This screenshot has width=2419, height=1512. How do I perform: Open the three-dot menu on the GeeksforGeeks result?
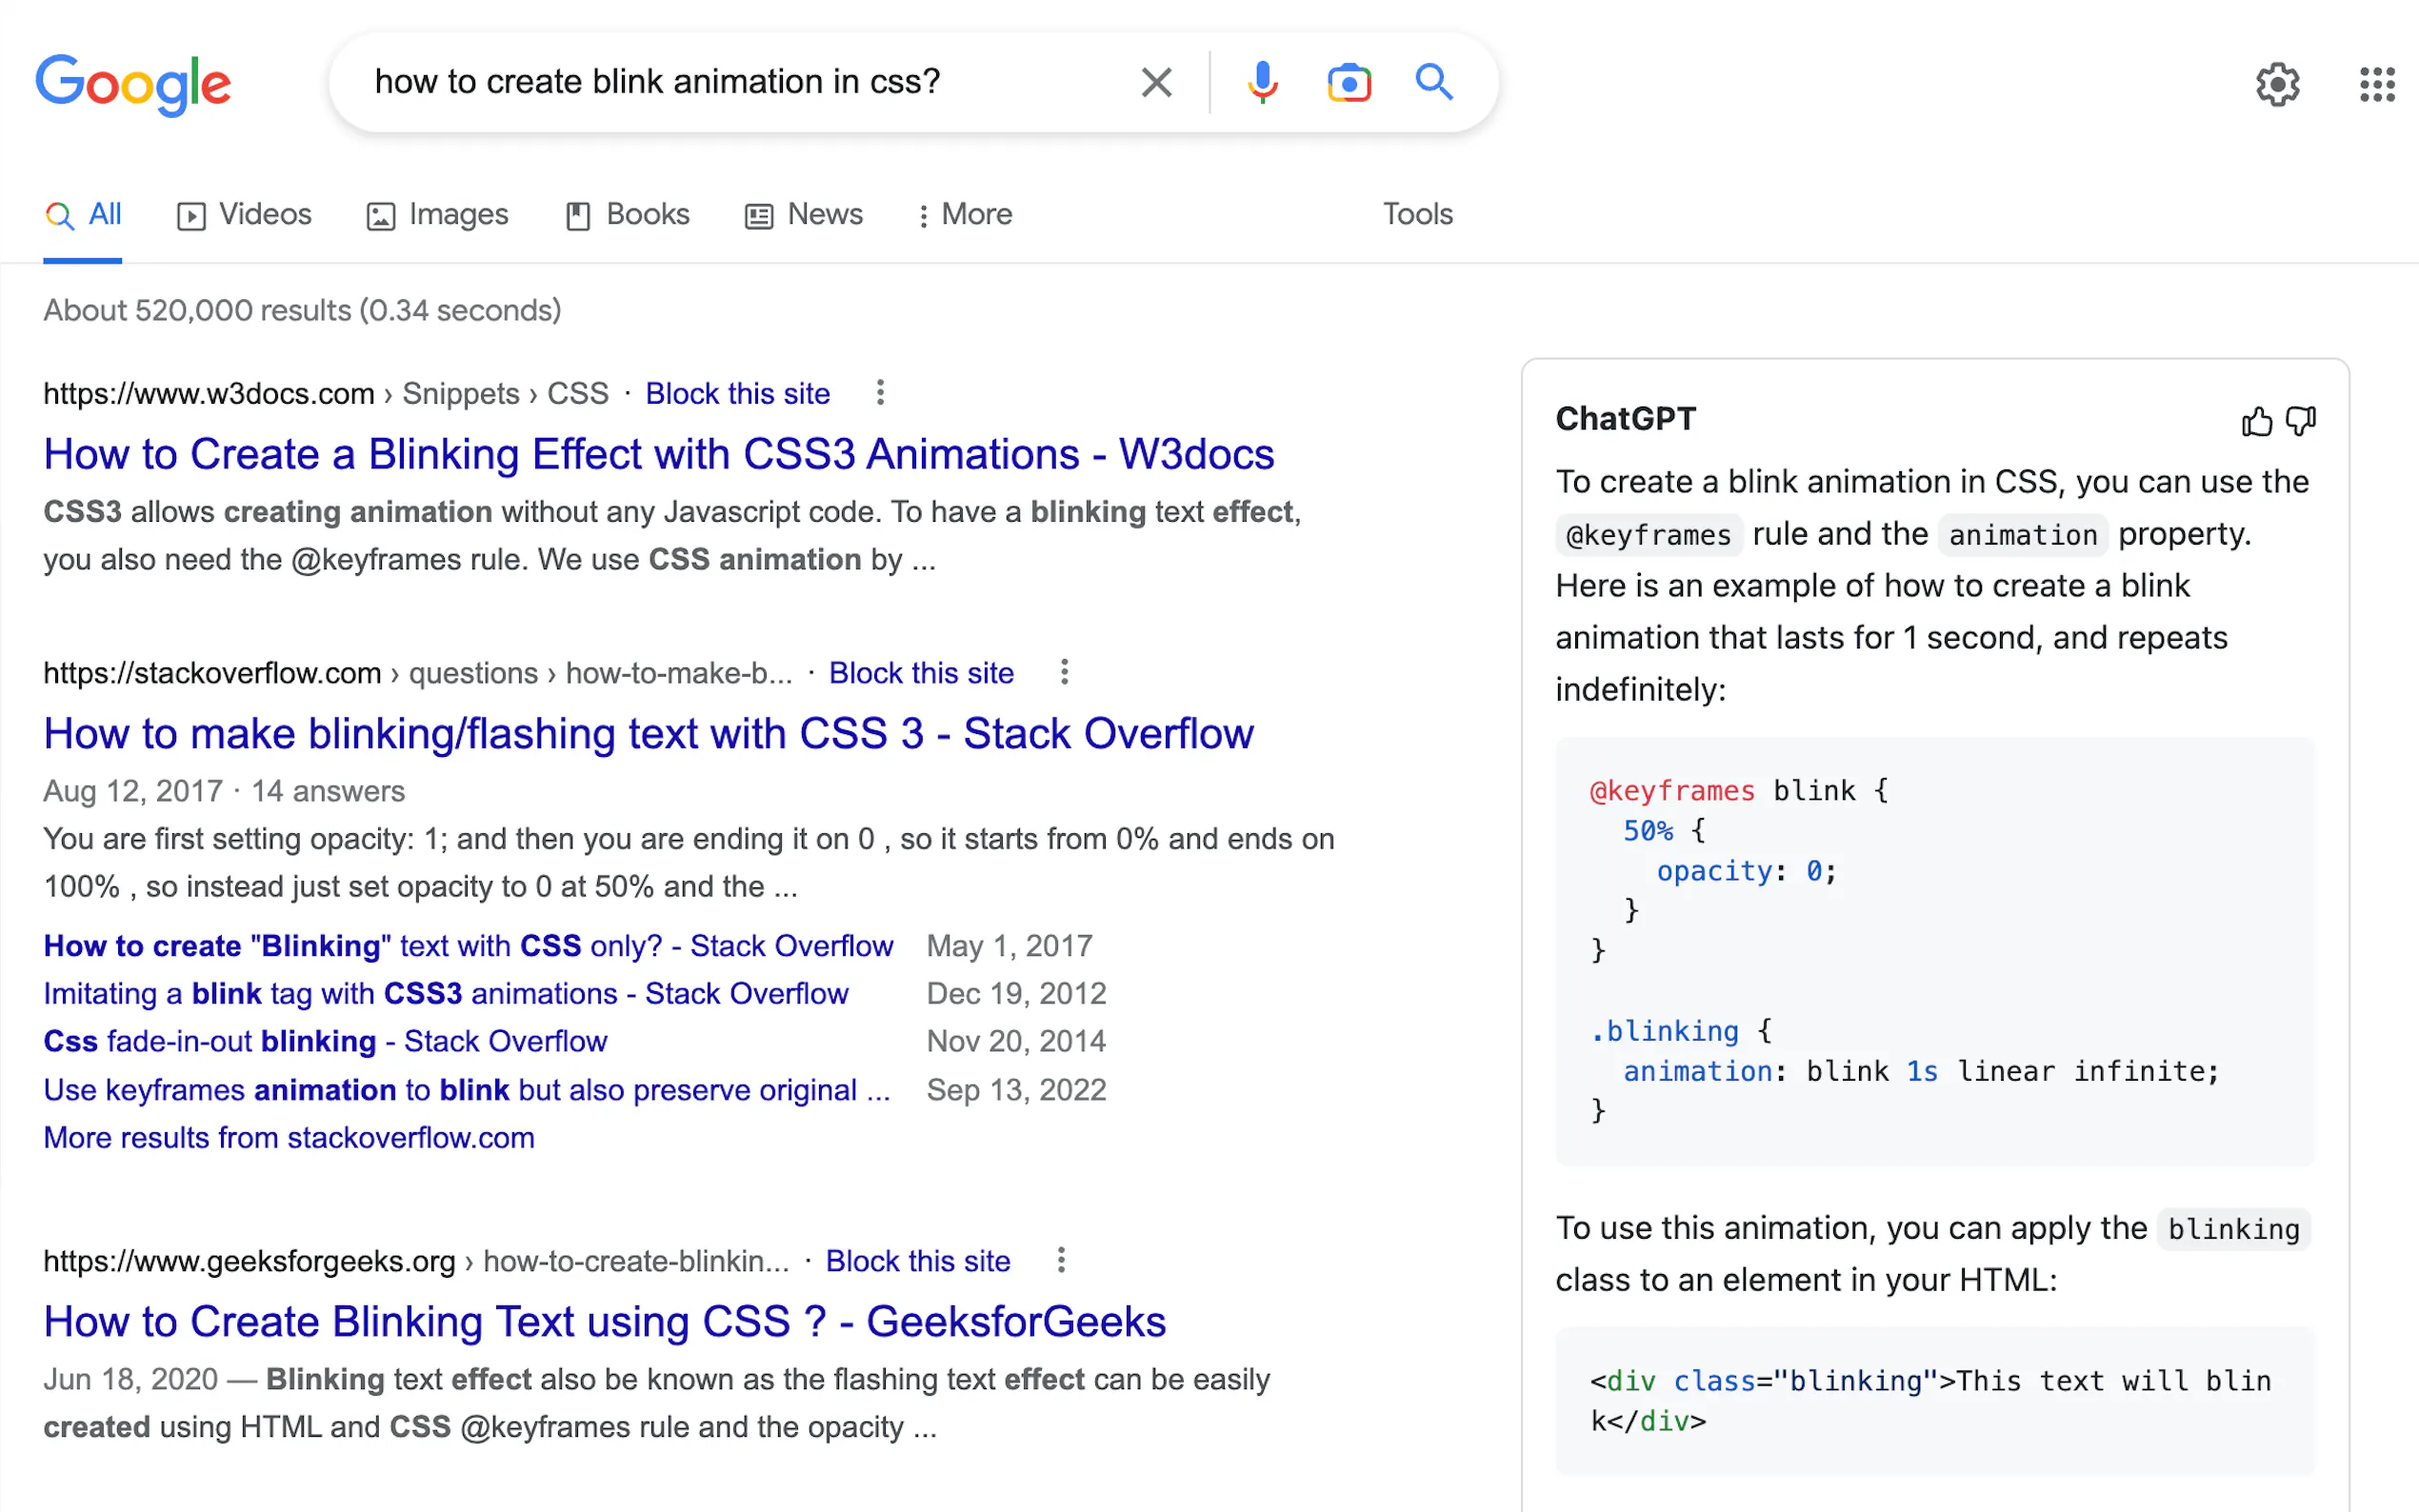pyautogui.click(x=1060, y=1261)
